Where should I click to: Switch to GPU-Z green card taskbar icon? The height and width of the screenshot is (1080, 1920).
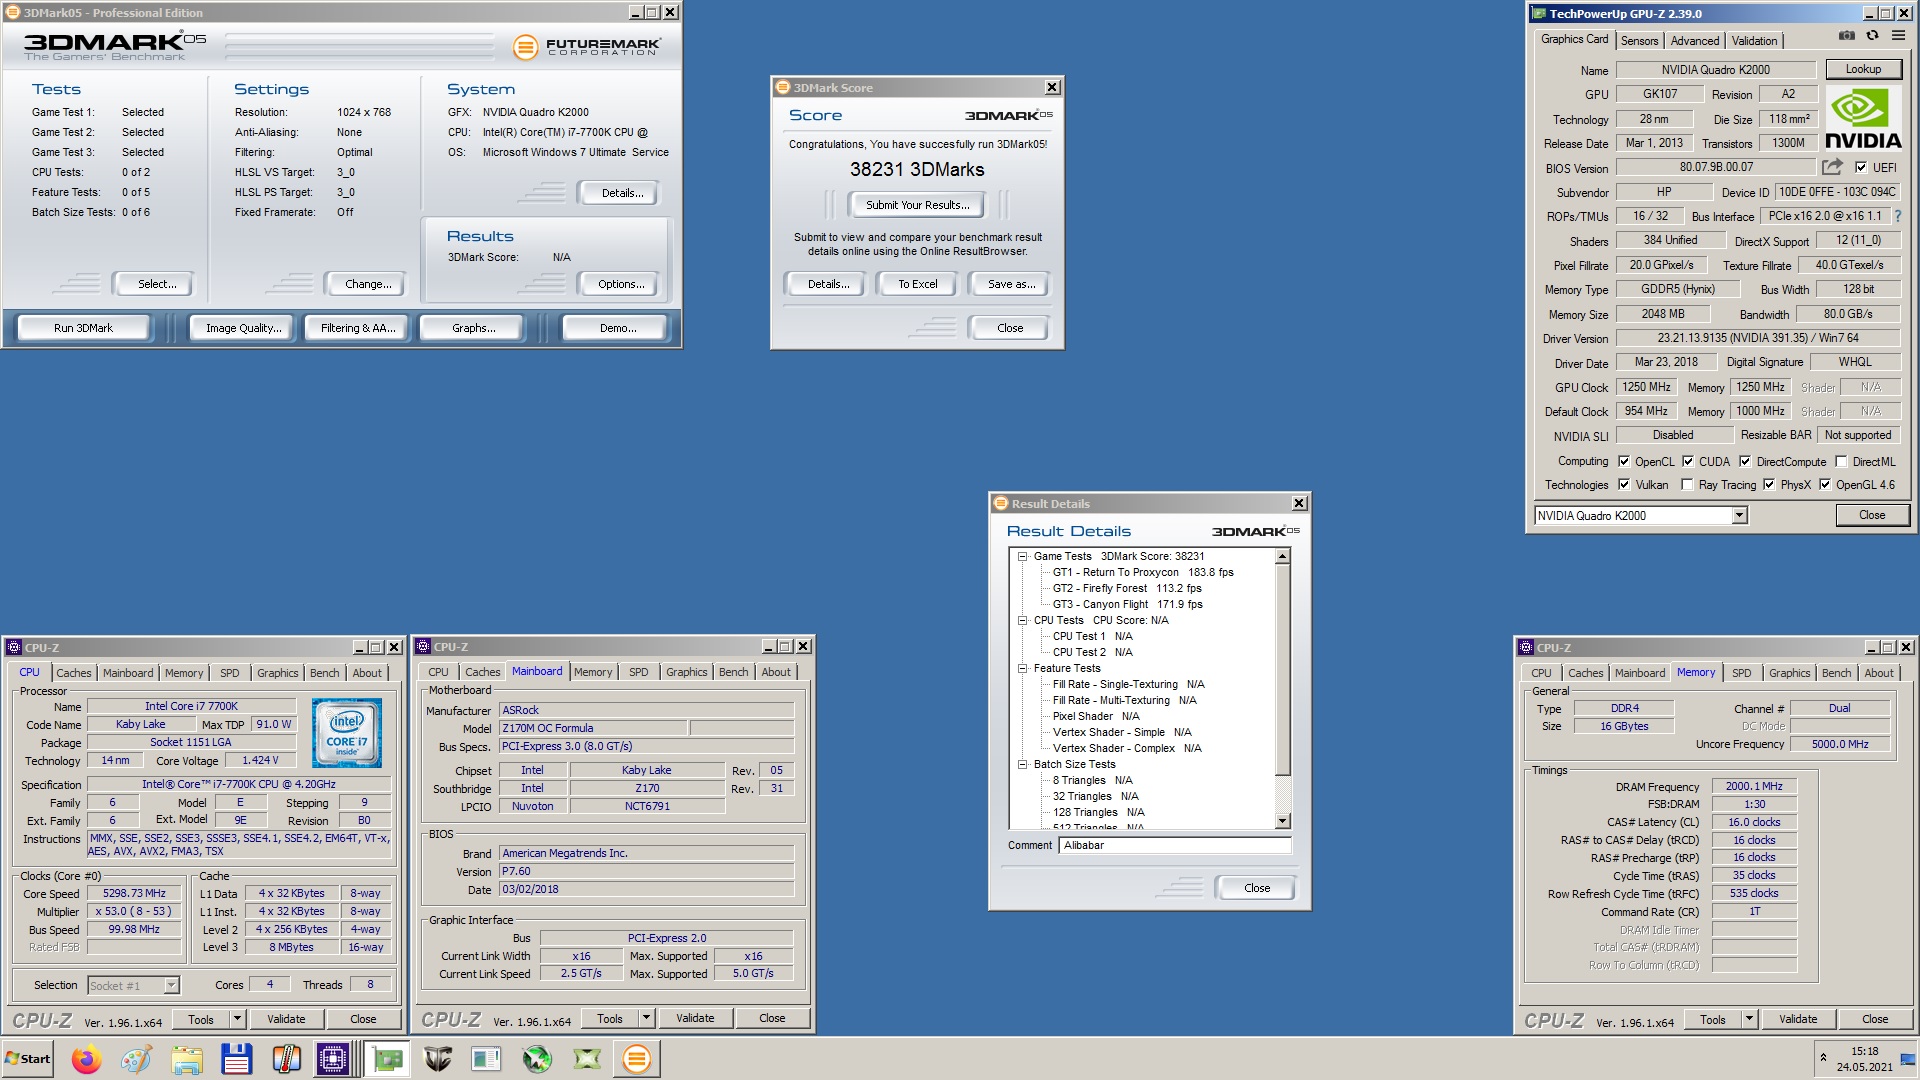click(387, 1059)
